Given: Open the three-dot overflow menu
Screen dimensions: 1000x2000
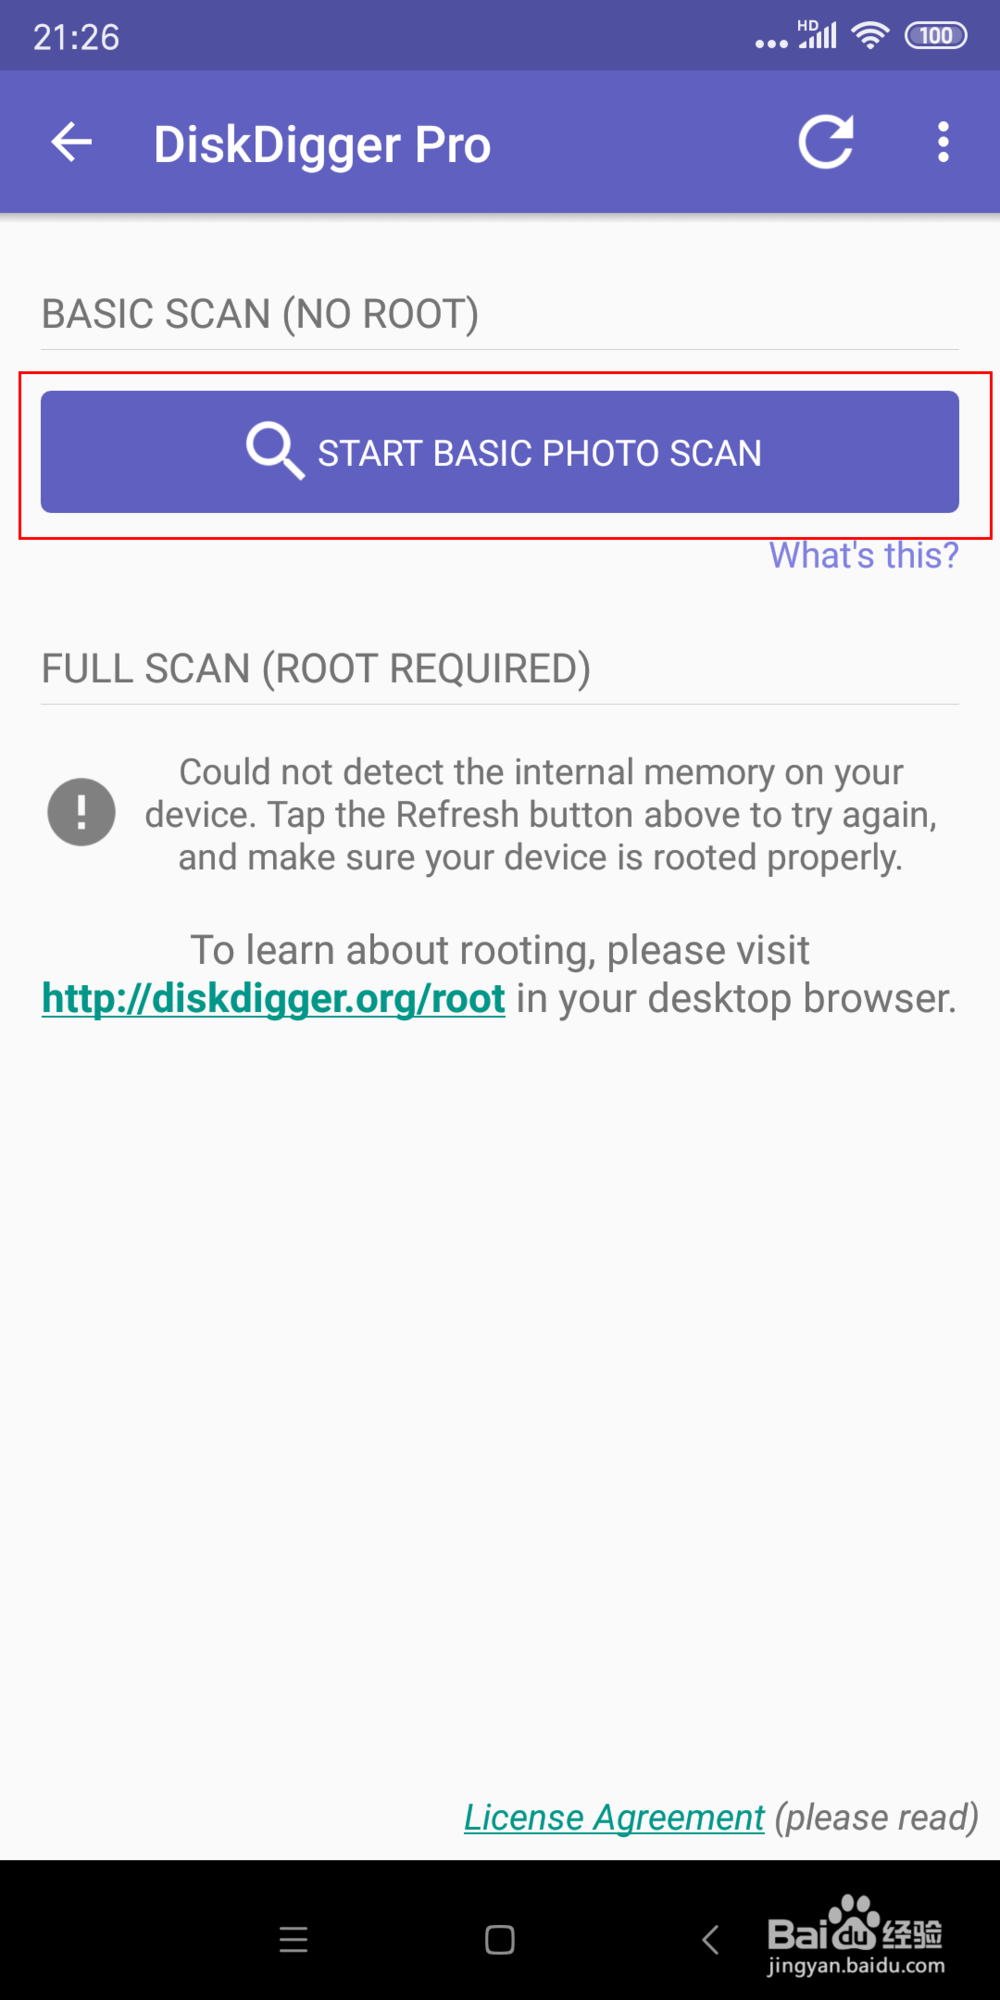Looking at the screenshot, I should tap(943, 142).
